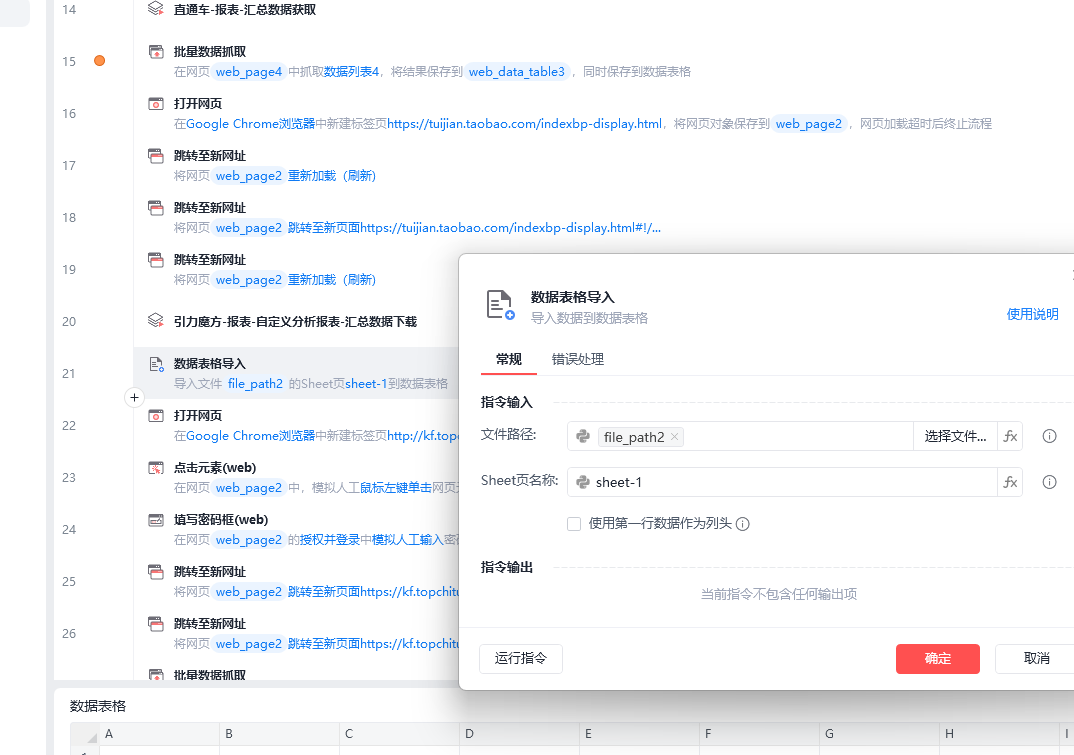Click the sub-flow layers icon on step 20
This screenshot has width=1074, height=755.
[156, 321]
